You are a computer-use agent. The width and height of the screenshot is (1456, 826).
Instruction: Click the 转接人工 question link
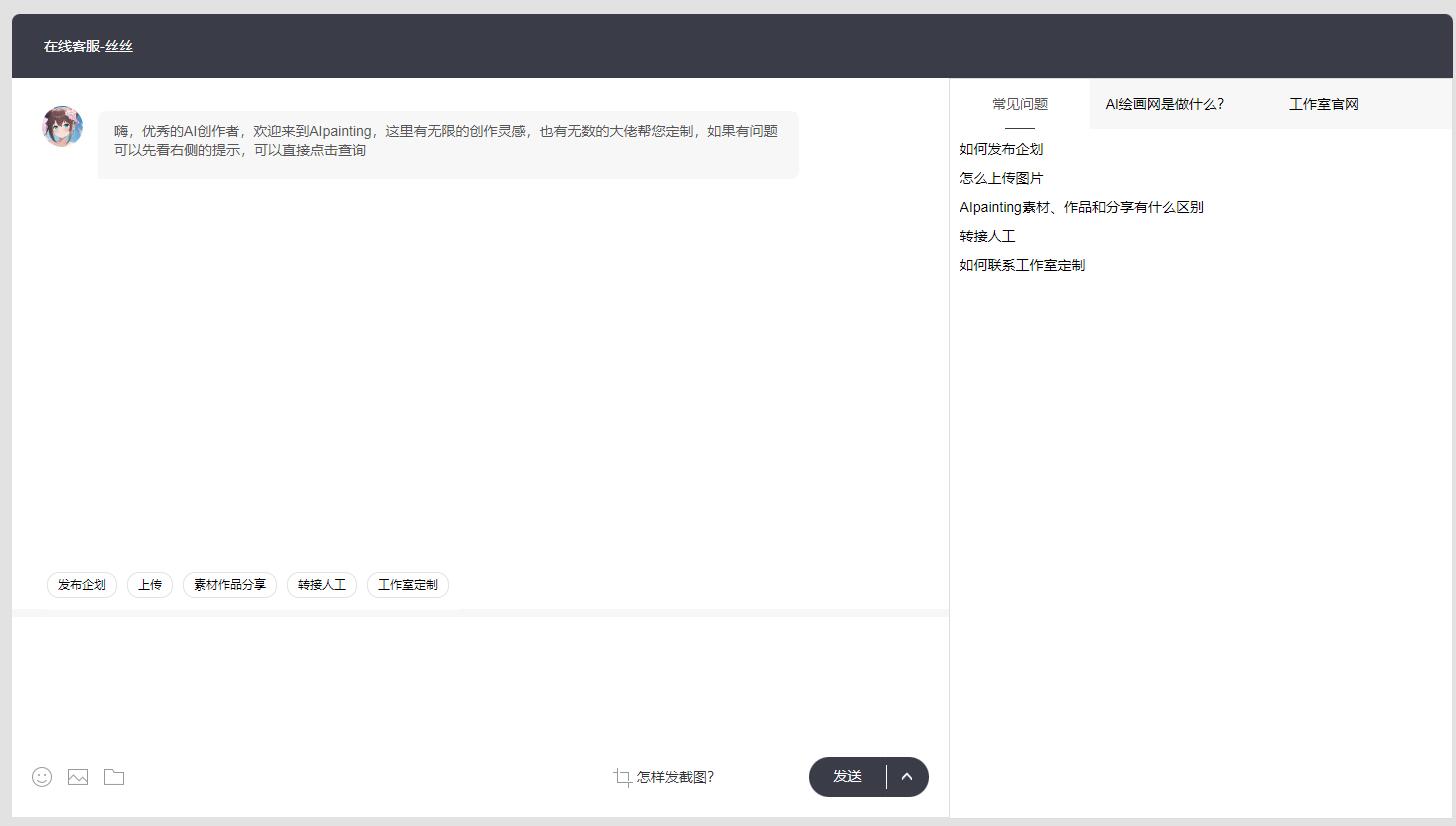tap(987, 235)
